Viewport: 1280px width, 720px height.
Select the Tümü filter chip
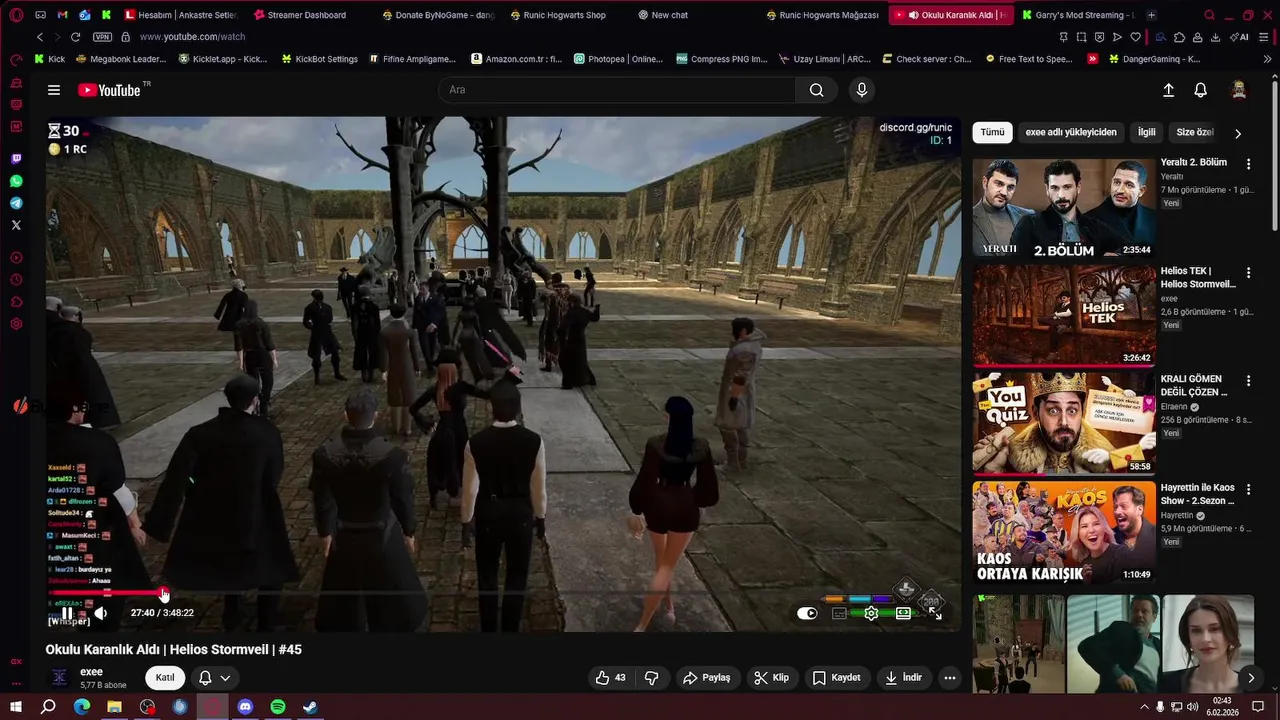click(x=992, y=132)
